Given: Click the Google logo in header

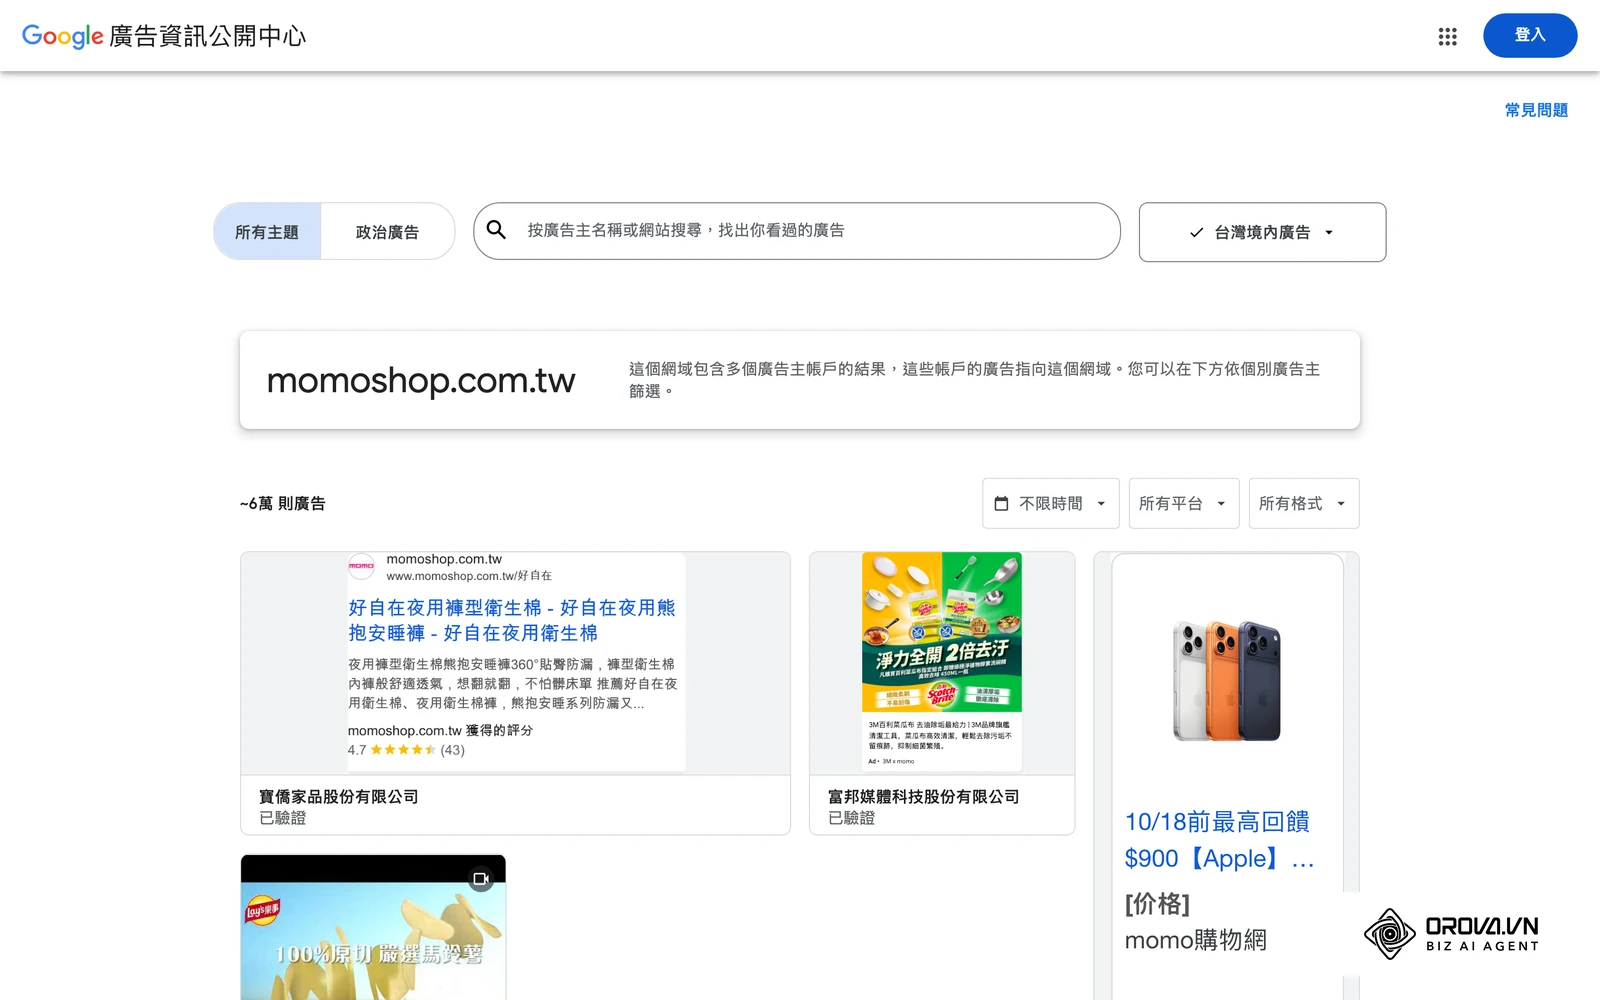Looking at the screenshot, I should (62, 36).
